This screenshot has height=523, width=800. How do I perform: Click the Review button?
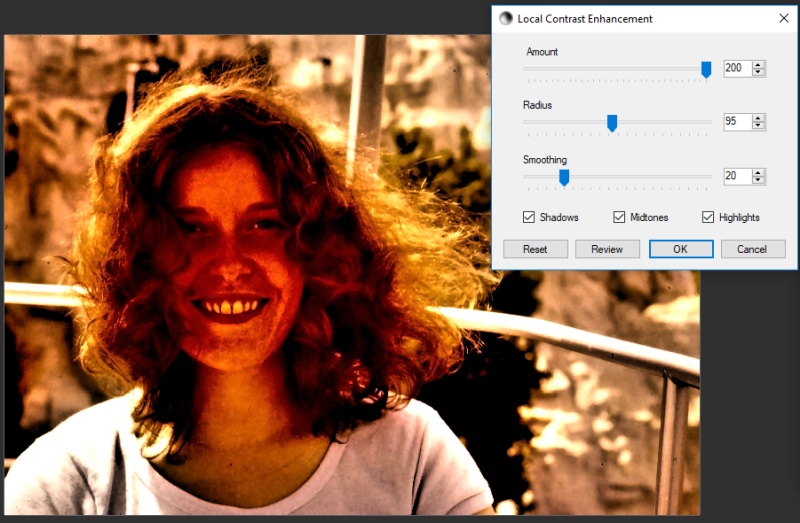(607, 249)
